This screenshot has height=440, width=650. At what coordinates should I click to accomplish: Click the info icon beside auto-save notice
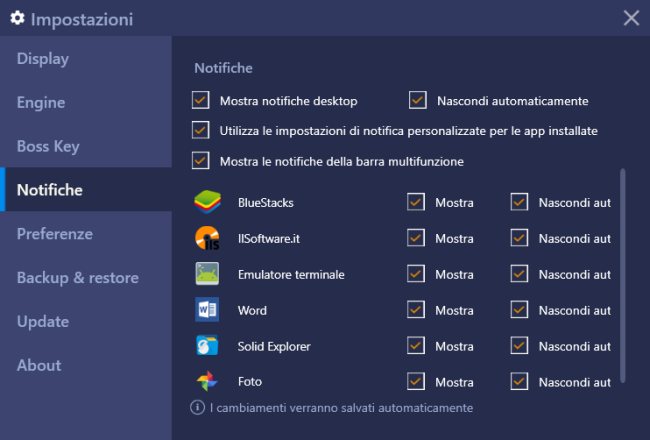click(x=197, y=408)
